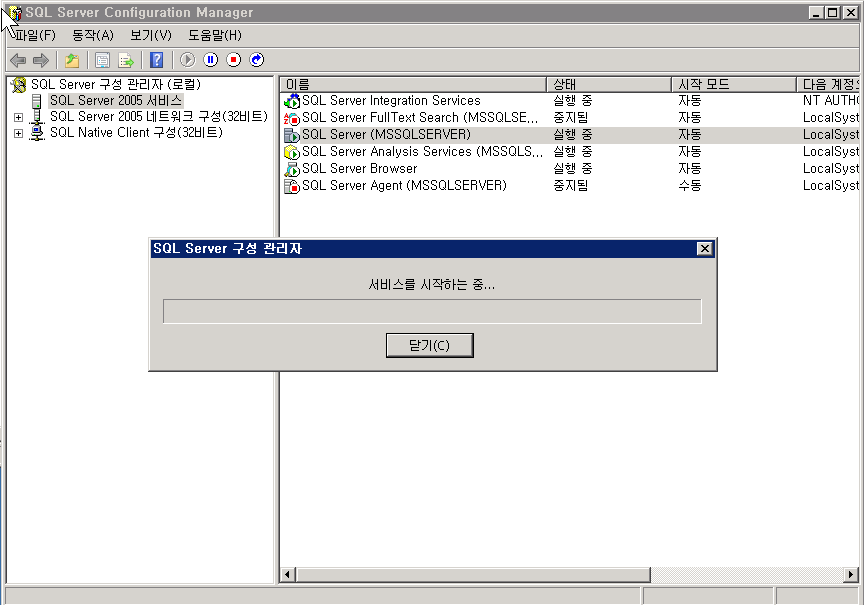The height and width of the screenshot is (605, 864).
Task: Click the Back arrow toolbar icon
Action: point(18,60)
